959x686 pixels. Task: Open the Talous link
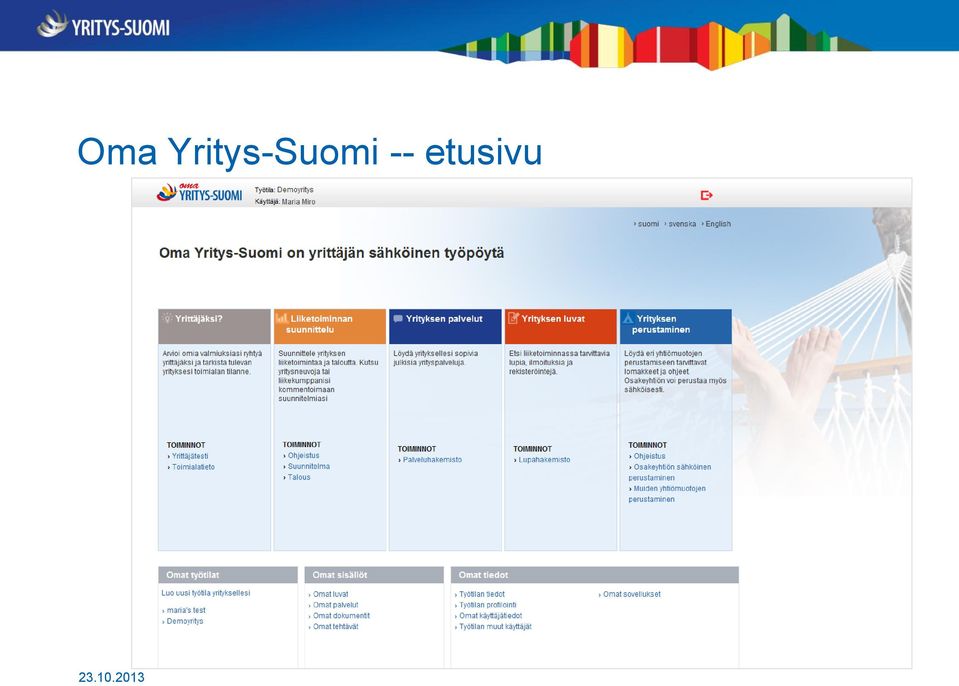pos(297,478)
